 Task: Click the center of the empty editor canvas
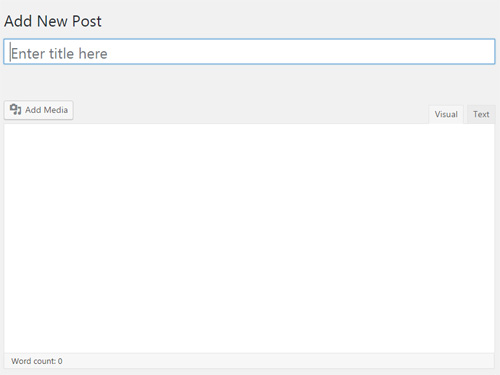pyautogui.click(x=249, y=238)
